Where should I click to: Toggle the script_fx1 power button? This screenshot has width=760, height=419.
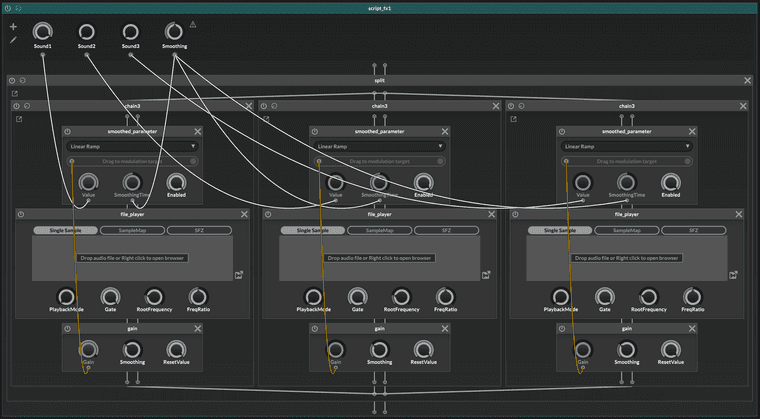8,8
